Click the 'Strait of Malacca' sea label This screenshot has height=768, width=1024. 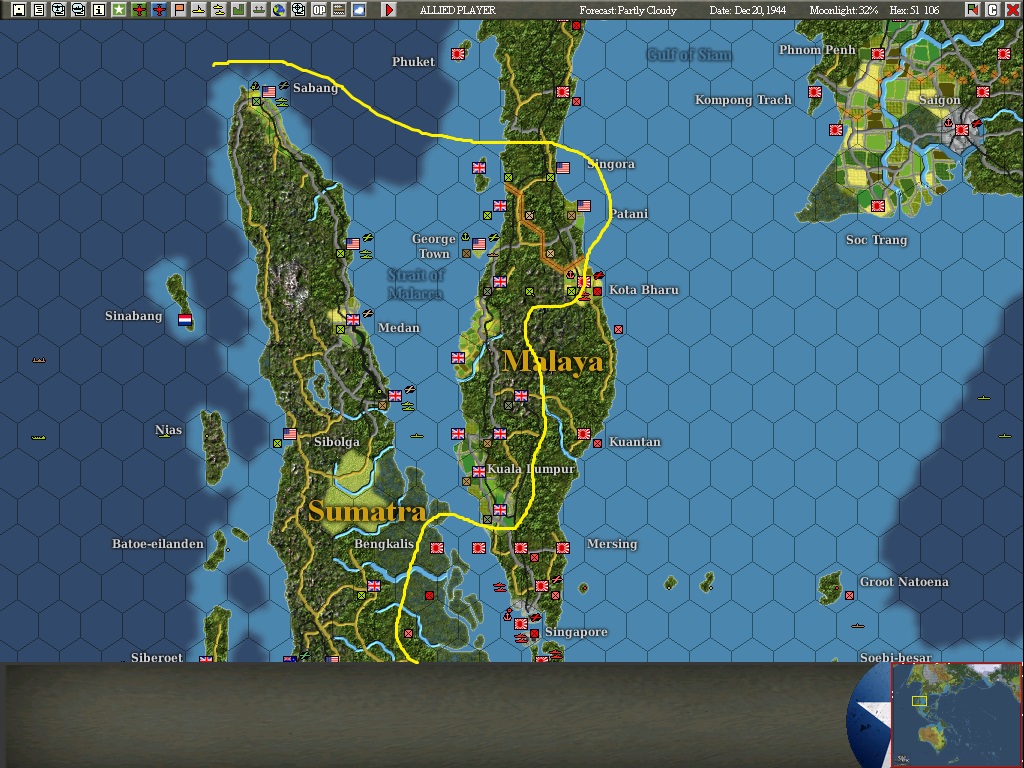click(416, 284)
